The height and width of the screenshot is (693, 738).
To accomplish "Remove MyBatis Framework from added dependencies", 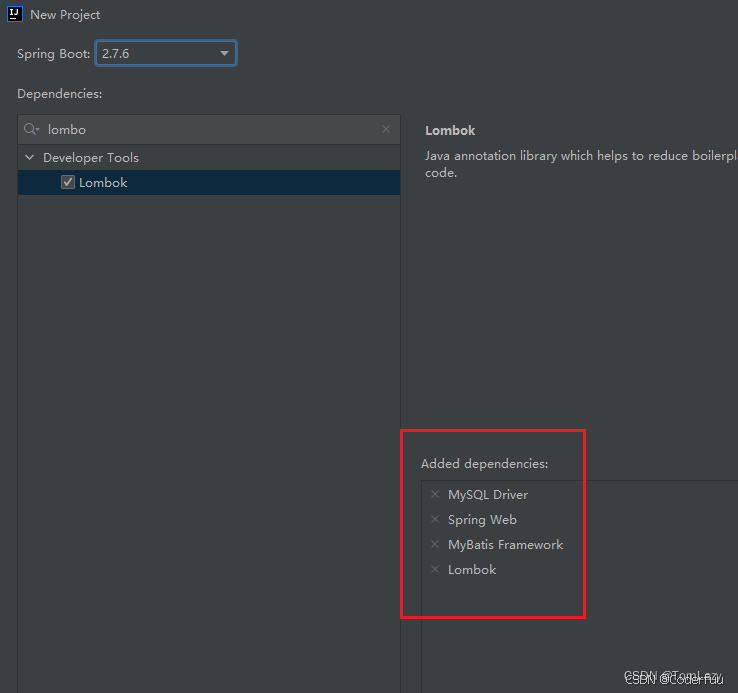I will (x=435, y=544).
